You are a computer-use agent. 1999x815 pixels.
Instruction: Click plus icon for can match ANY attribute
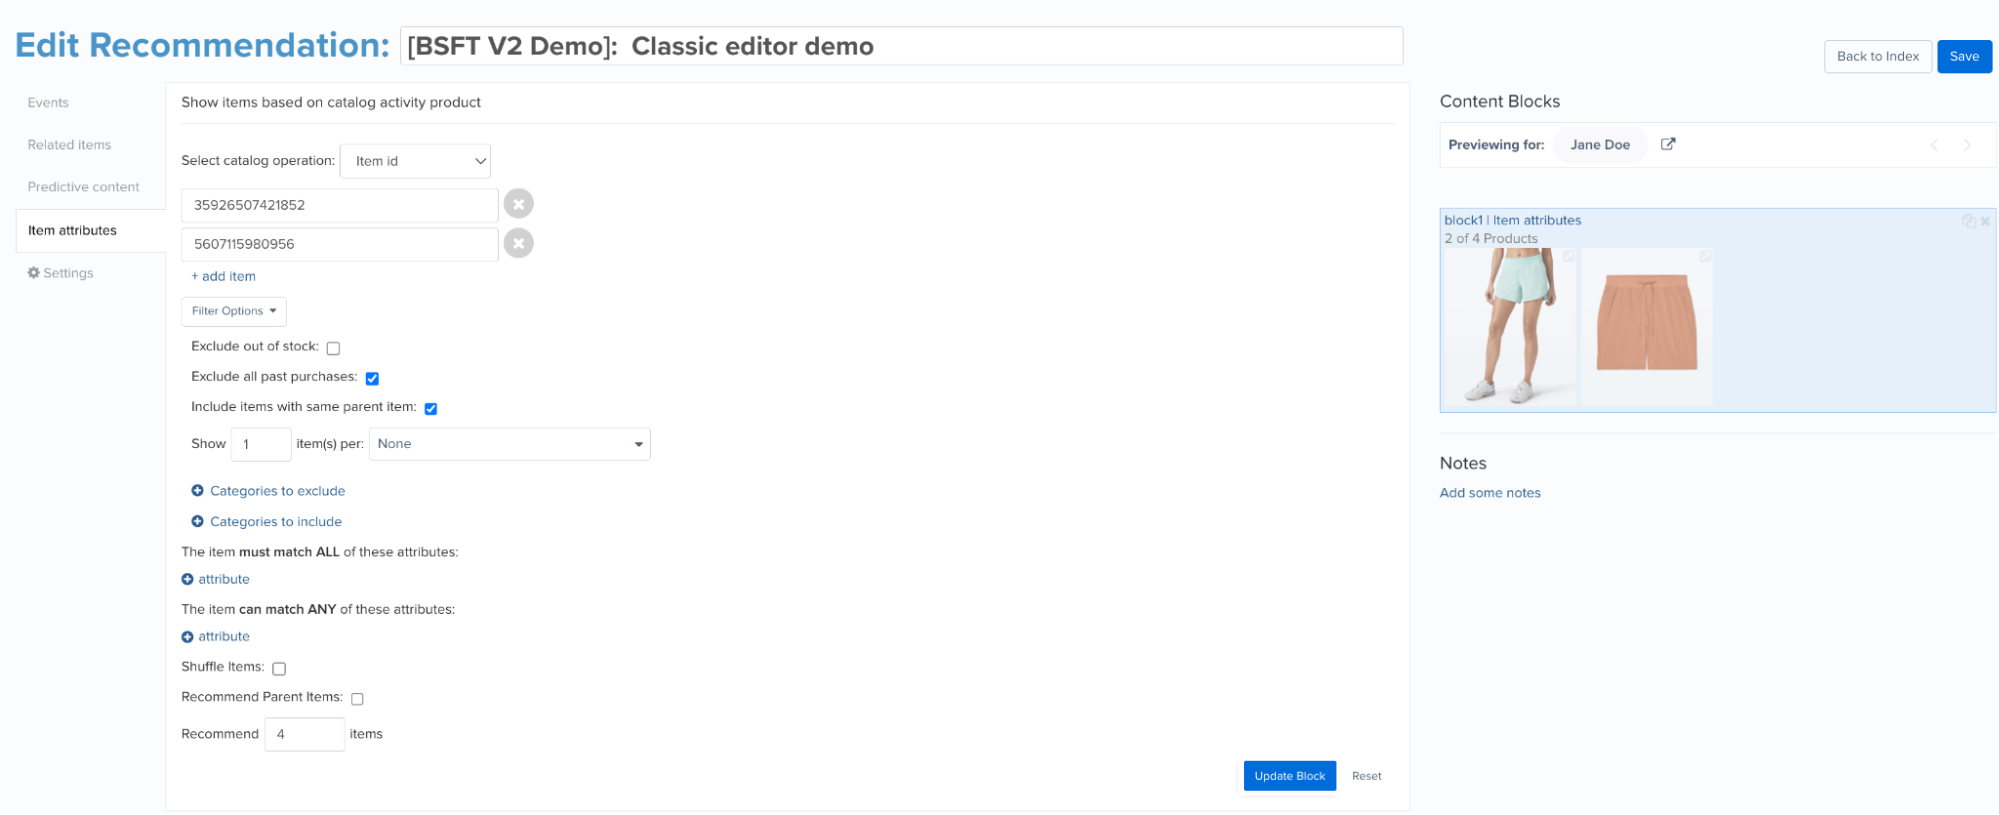(187, 637)
